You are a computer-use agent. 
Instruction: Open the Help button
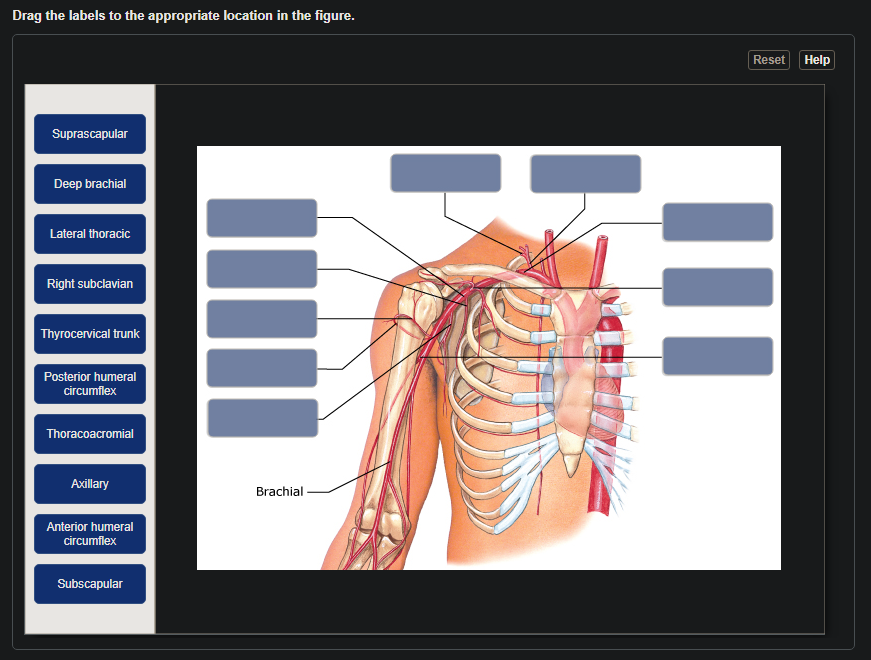click(x=817, y=60)
